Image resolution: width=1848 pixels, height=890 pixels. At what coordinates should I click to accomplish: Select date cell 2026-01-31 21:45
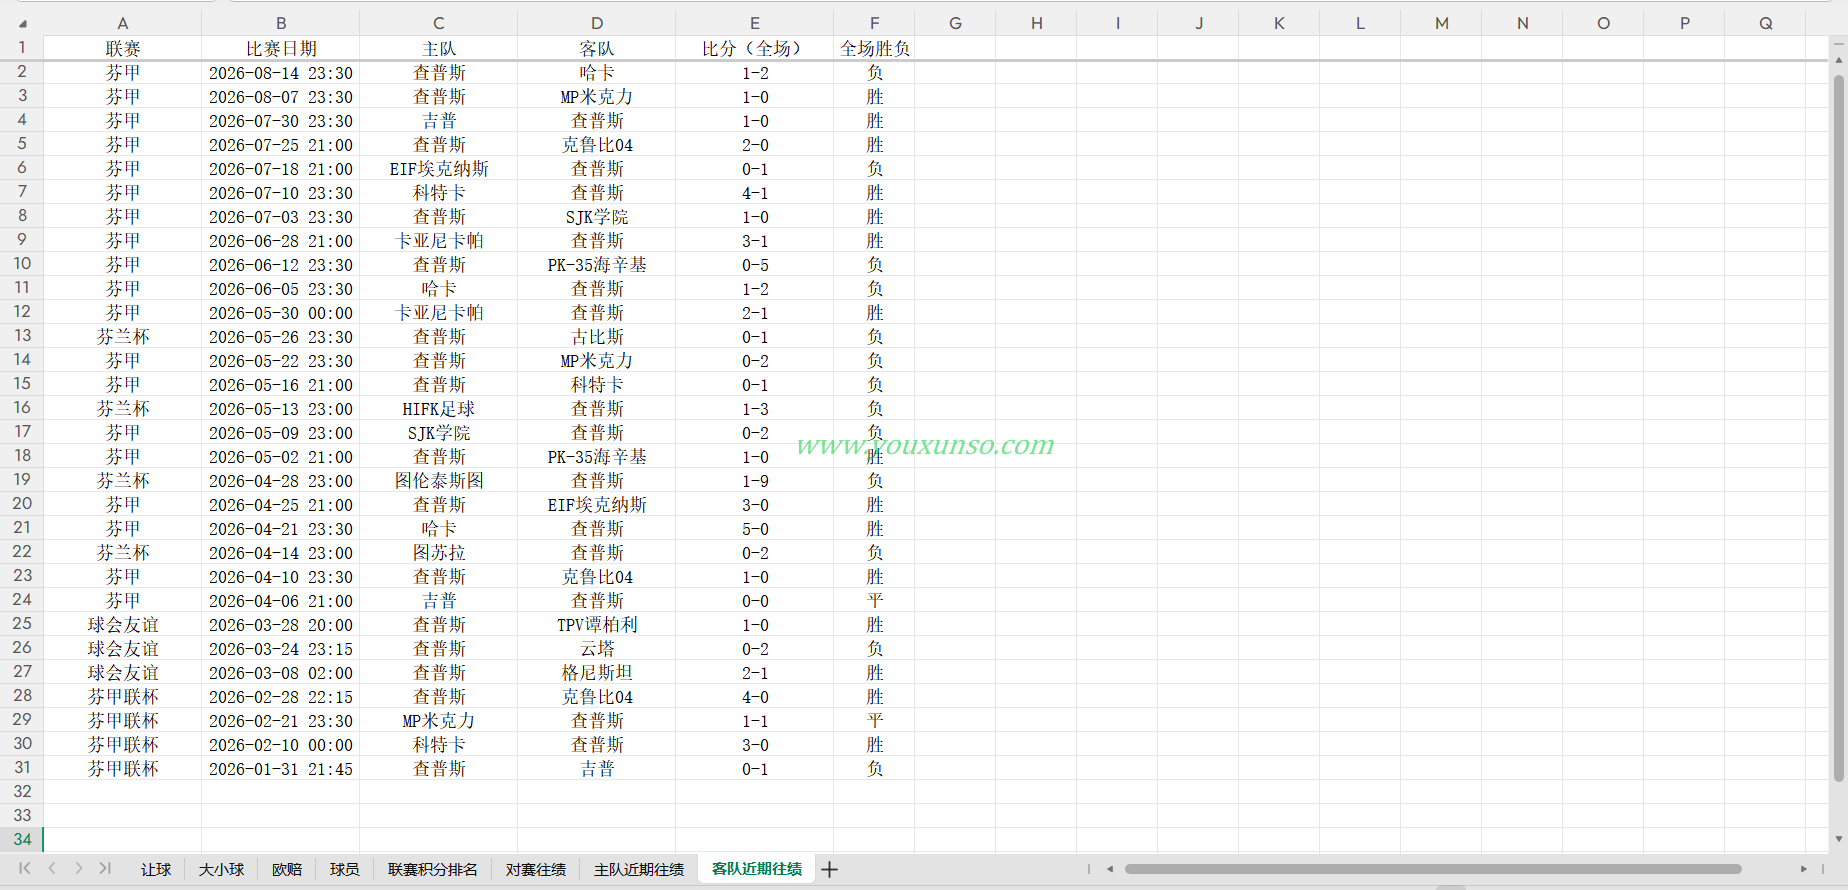coord(281,769)
